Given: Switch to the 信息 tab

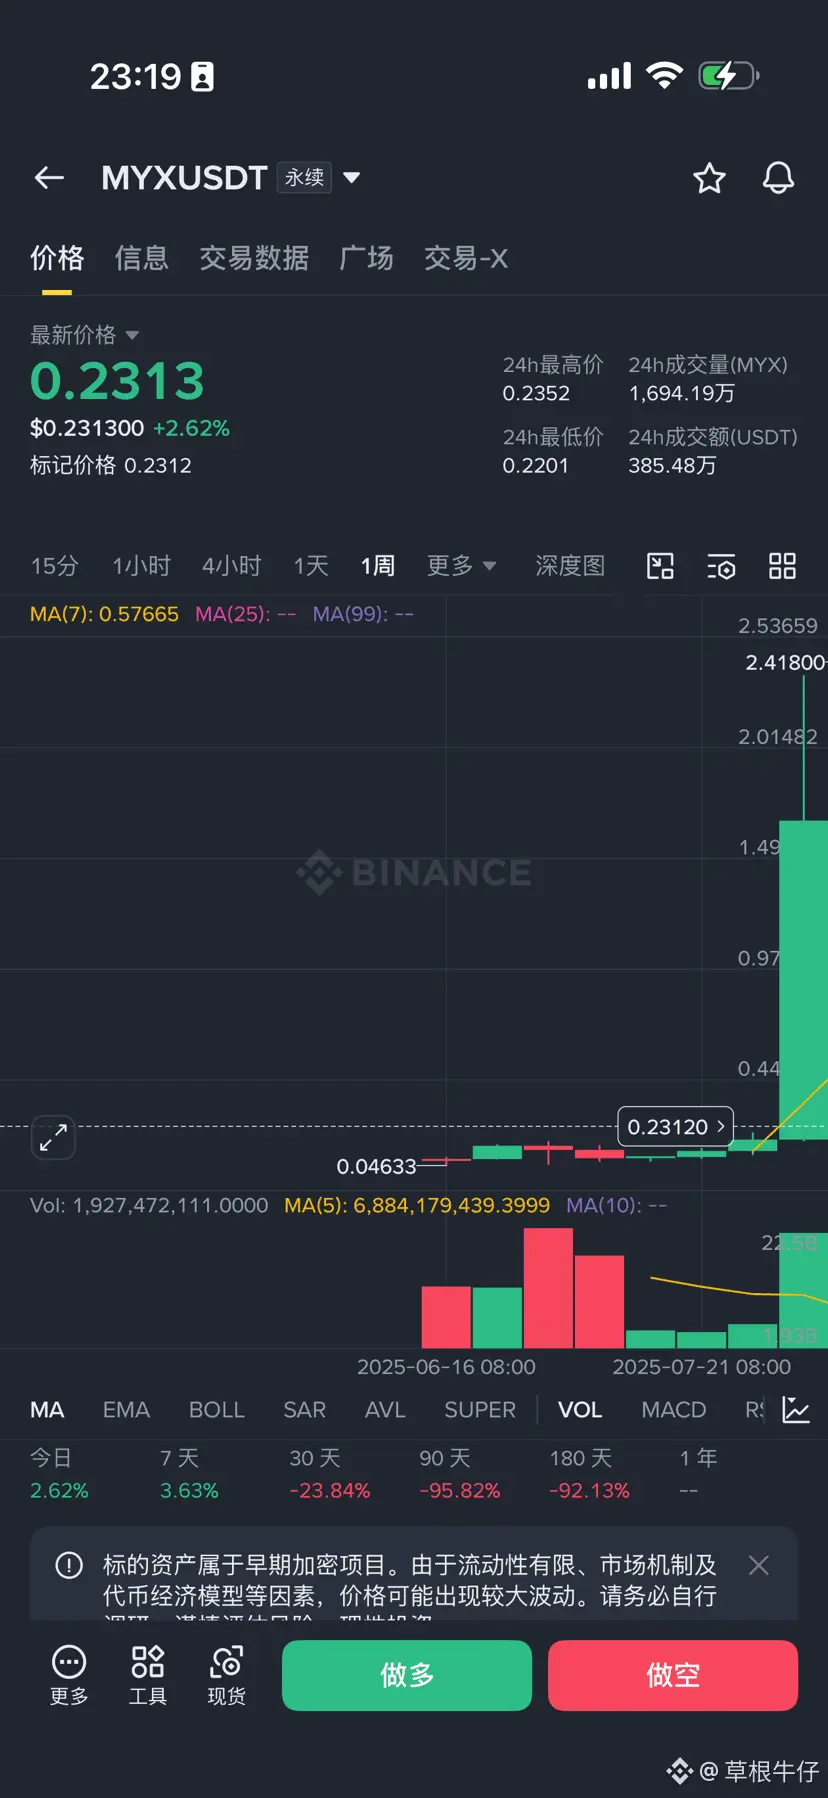Looking at the screenshot, I should click(x=142, y=258).
